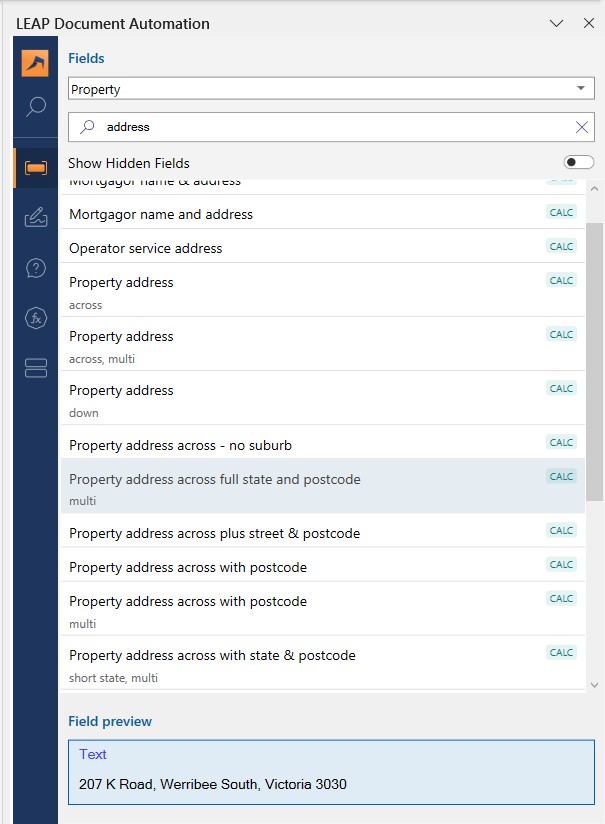Open the signature tool in the sidebar

click(35, 218)
